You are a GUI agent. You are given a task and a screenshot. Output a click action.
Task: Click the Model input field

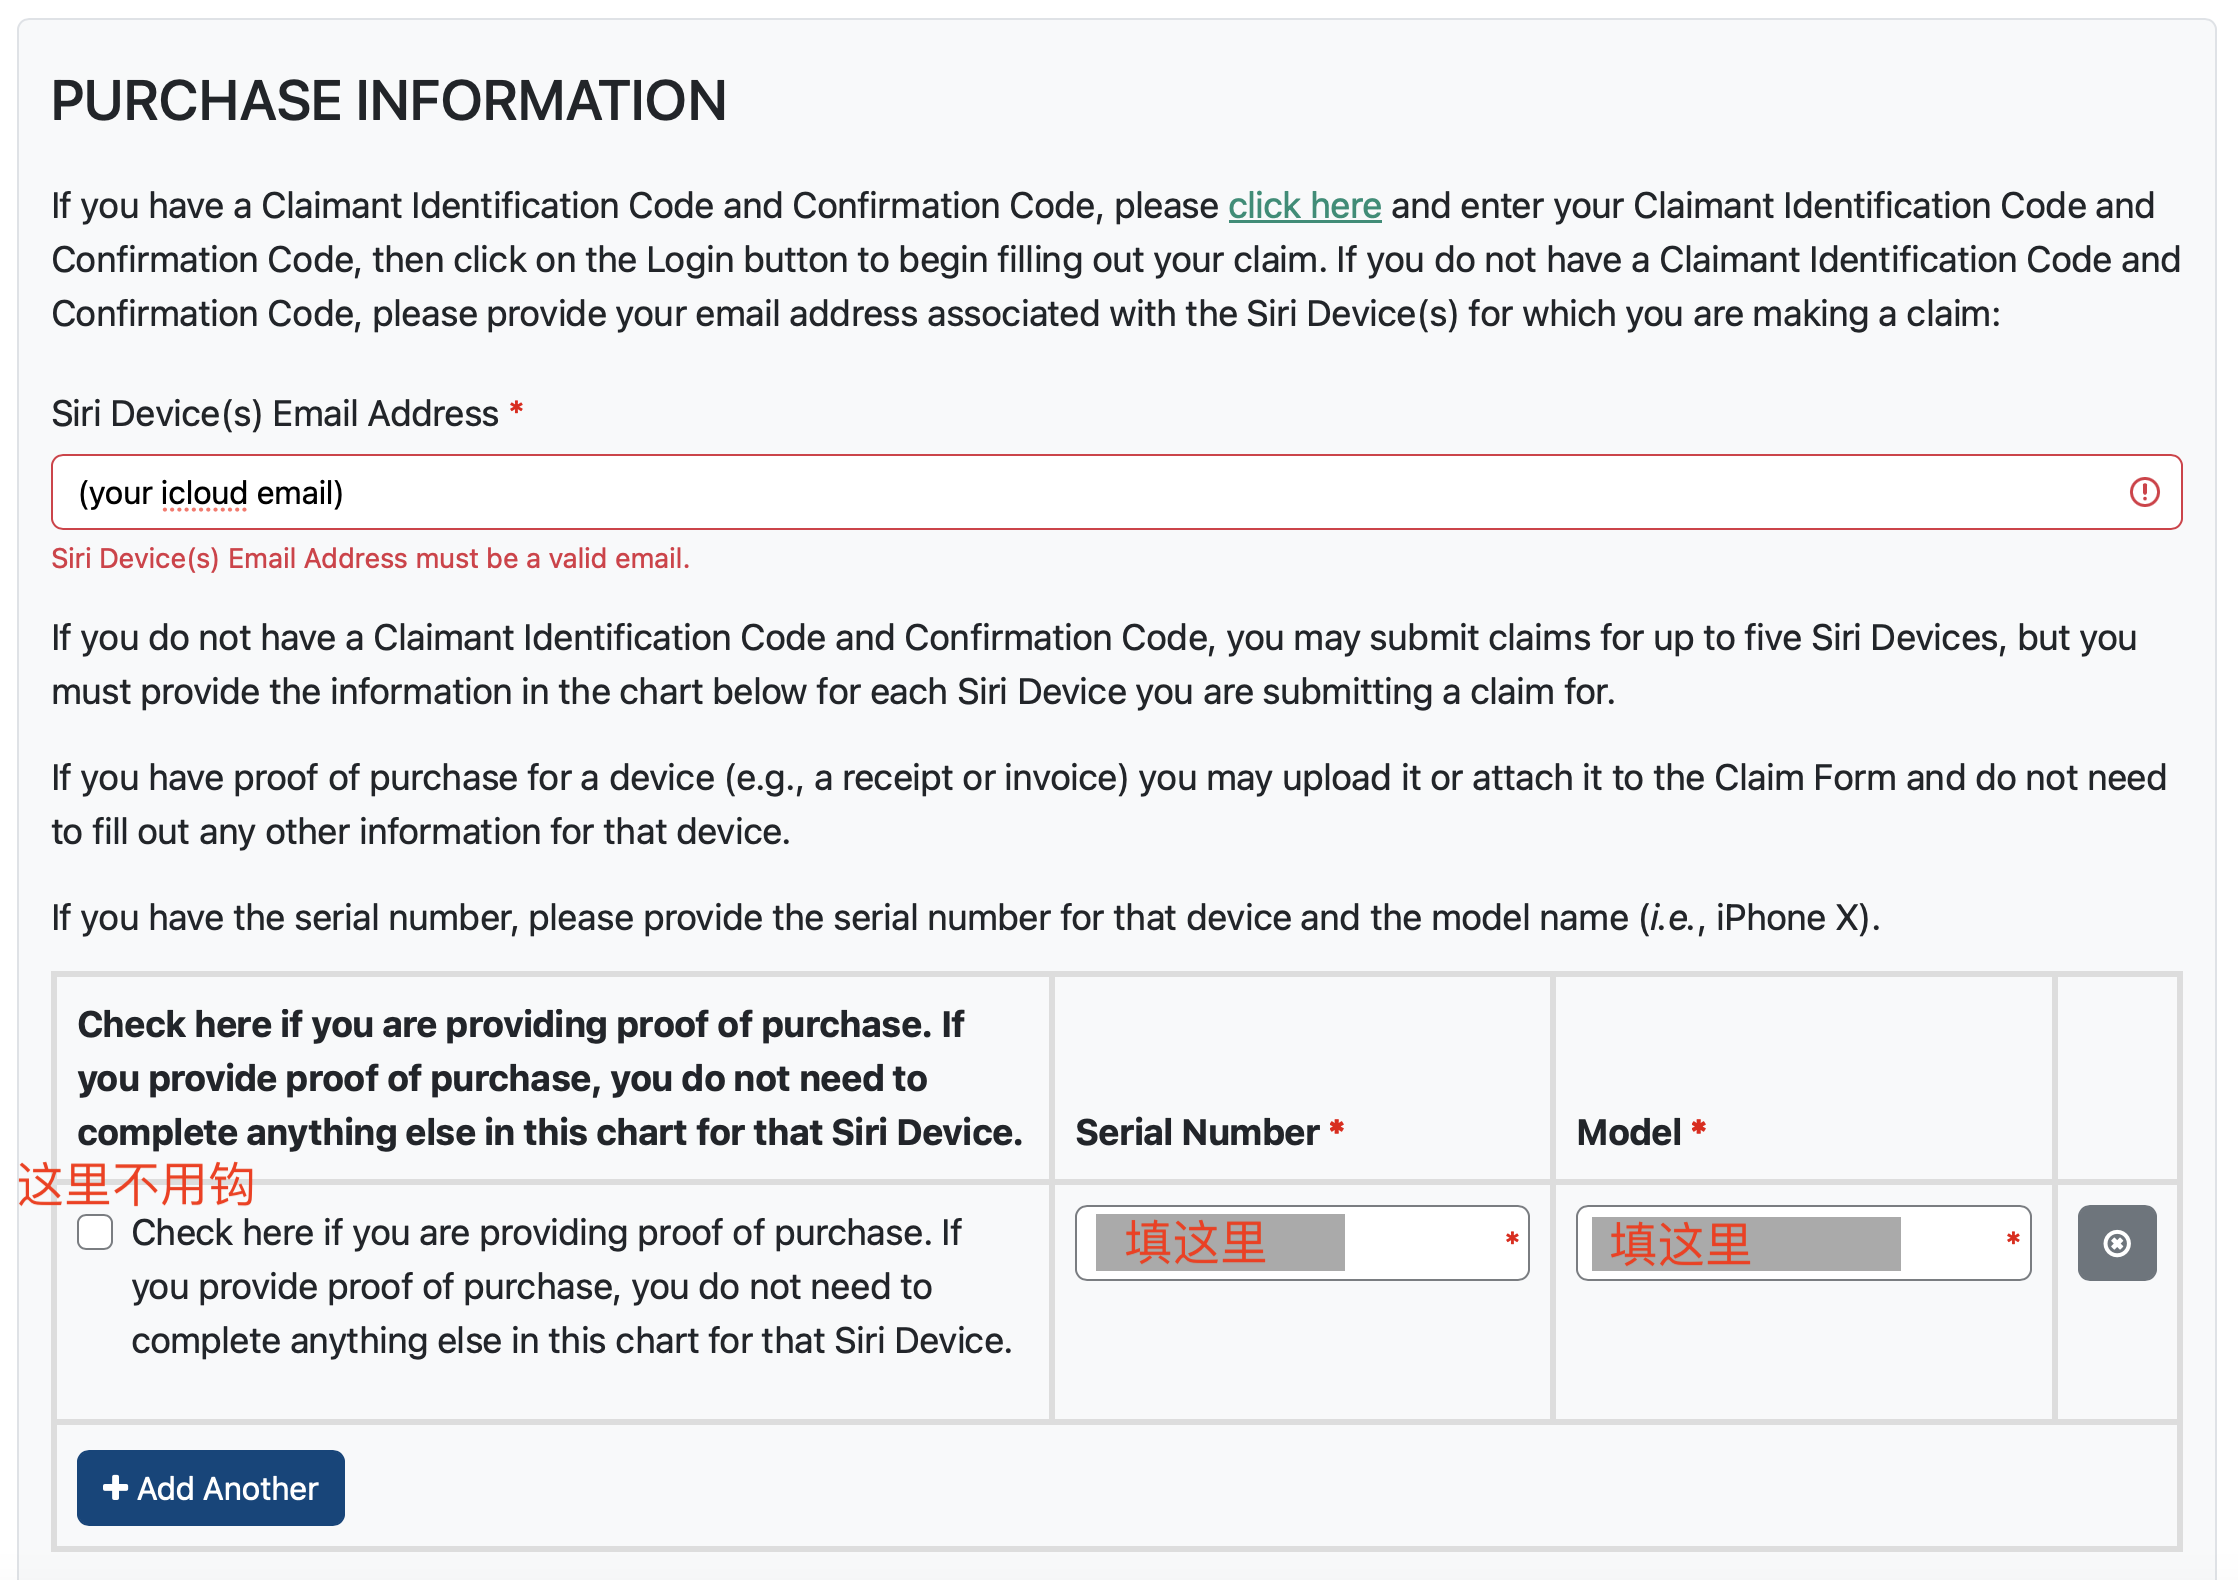1803,1243
